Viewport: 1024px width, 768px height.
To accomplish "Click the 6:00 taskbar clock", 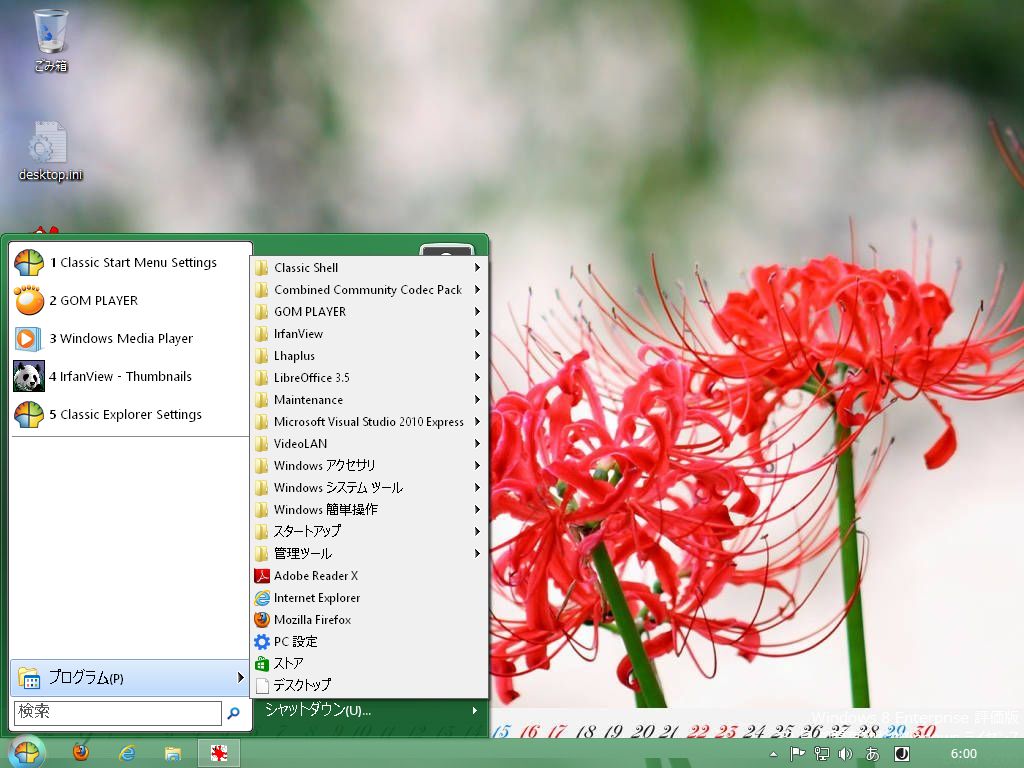I will pyautogui.click(x=963, y=754).
